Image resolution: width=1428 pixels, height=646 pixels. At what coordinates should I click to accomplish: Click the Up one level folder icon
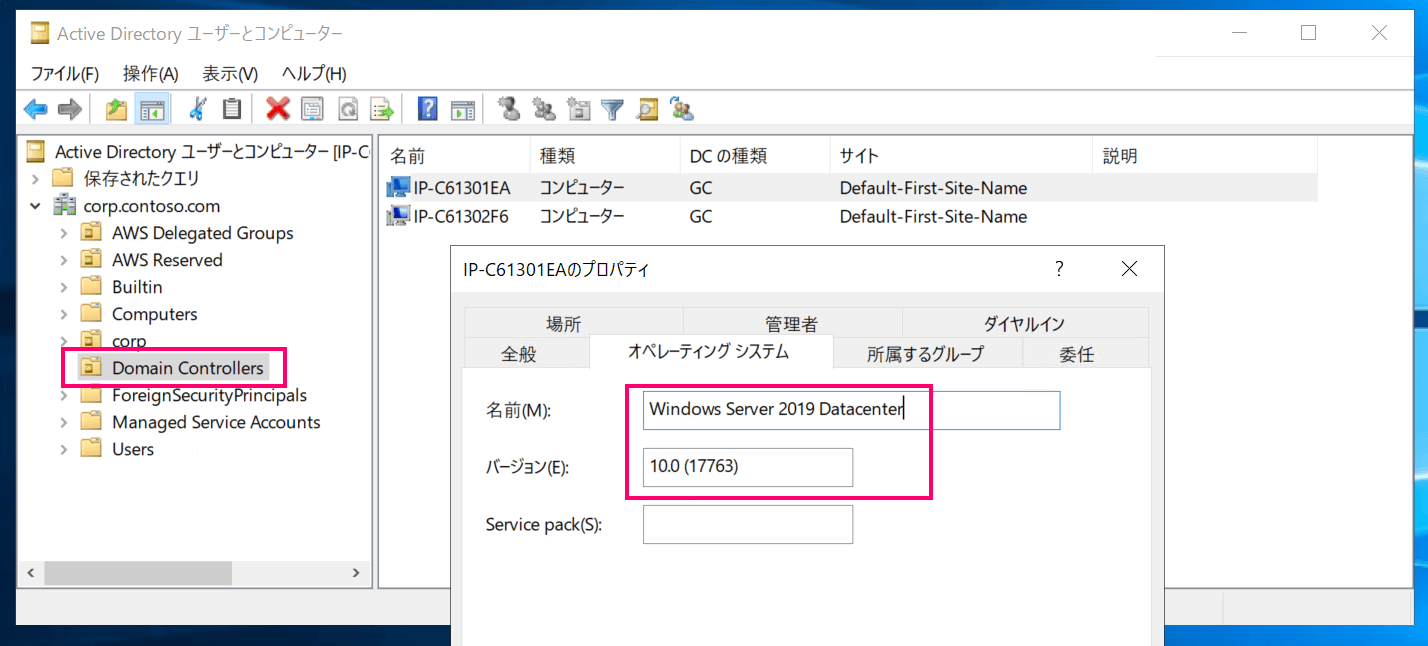coord(117,109)
